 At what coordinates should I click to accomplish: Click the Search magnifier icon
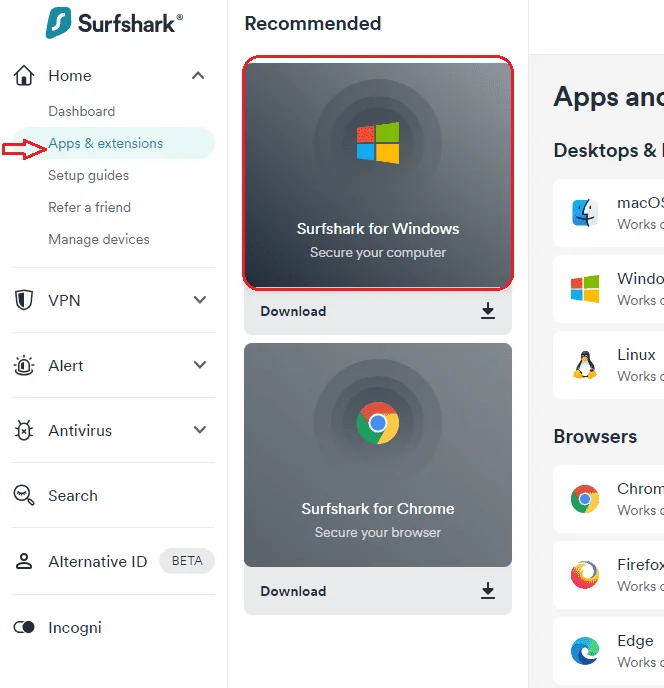pyautogui.click(x=24, y=495)
